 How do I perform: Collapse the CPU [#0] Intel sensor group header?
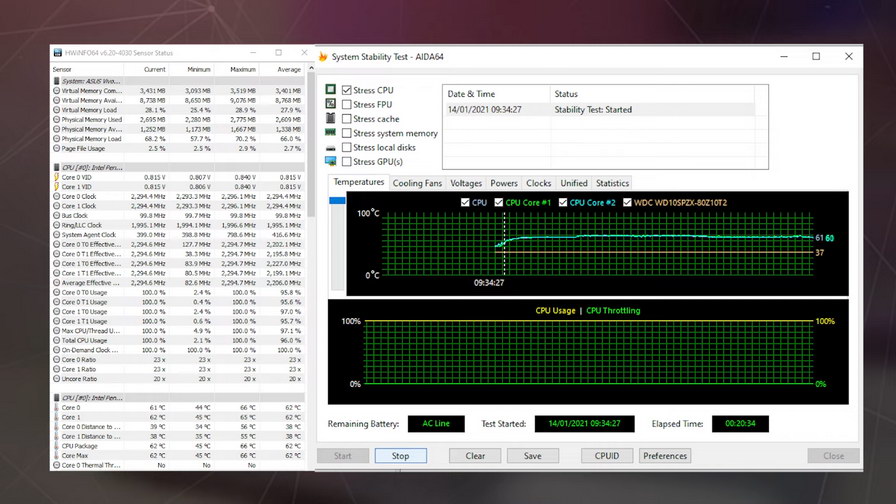point(56,167)
